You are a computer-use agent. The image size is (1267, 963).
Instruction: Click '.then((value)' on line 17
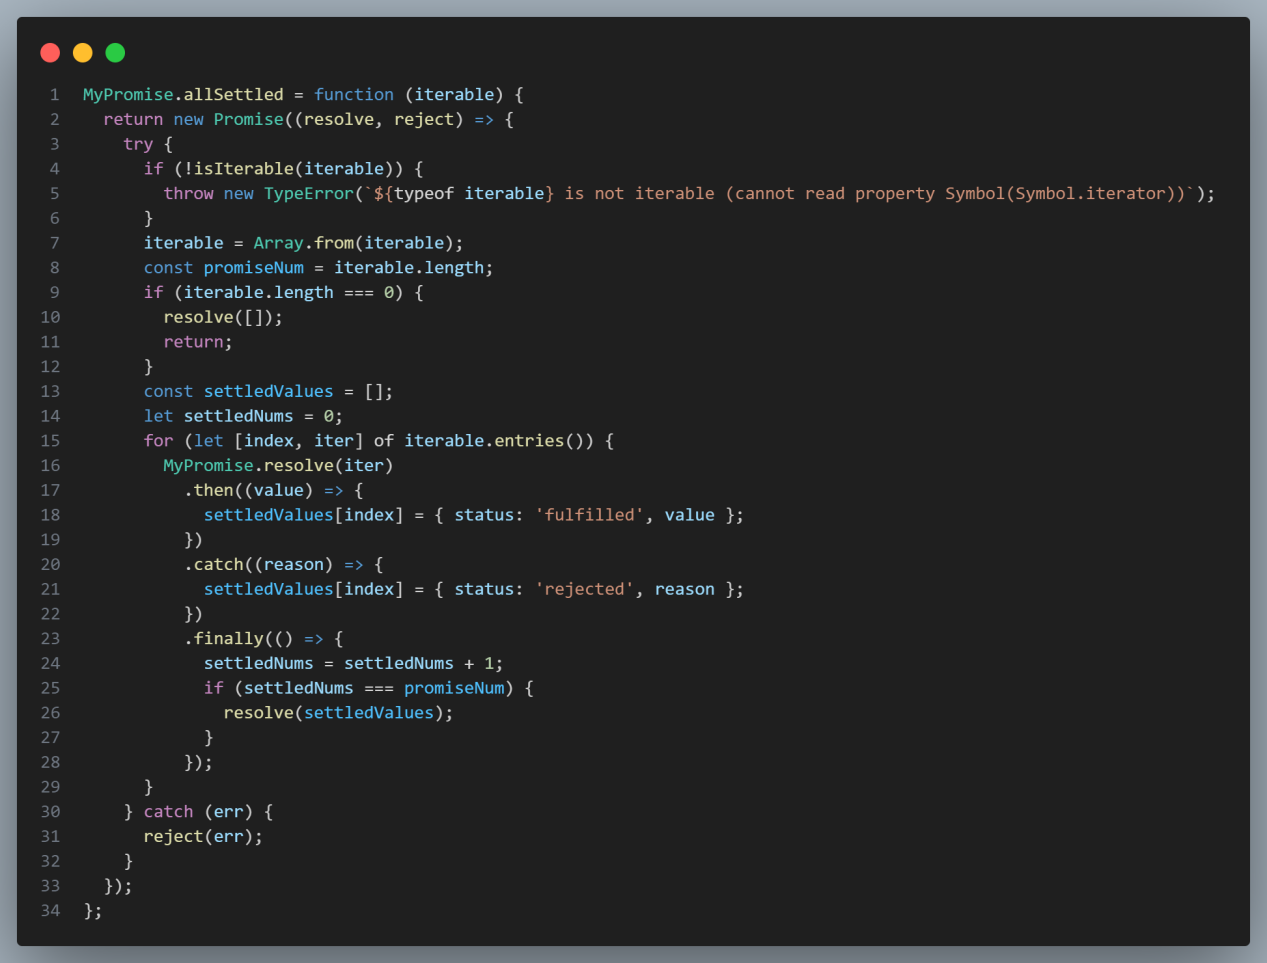point(249,490)
